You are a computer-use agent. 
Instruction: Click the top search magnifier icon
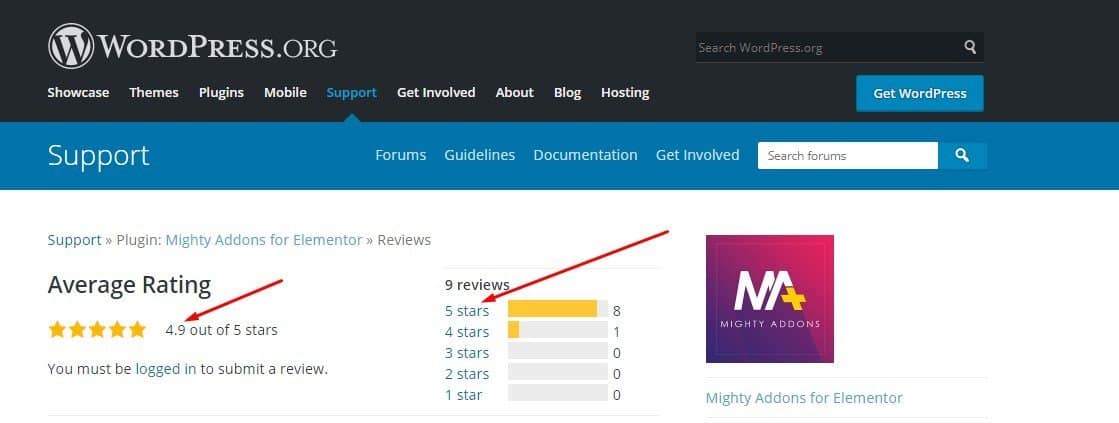970,47
